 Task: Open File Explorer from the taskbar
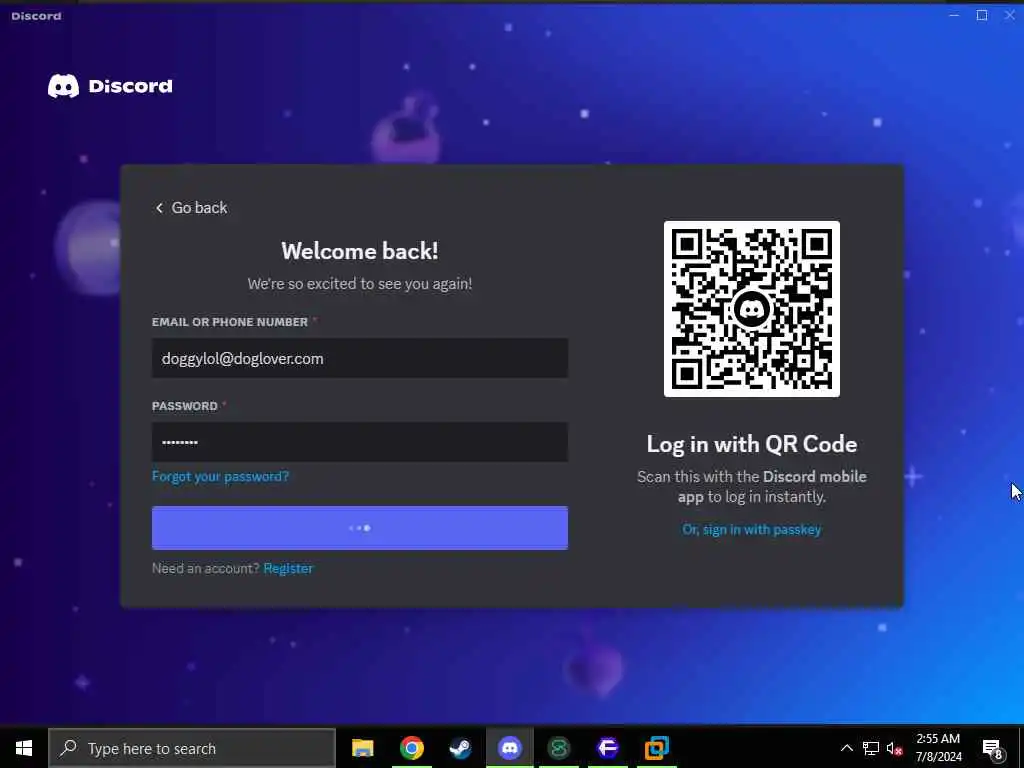(x=362, y=748)
